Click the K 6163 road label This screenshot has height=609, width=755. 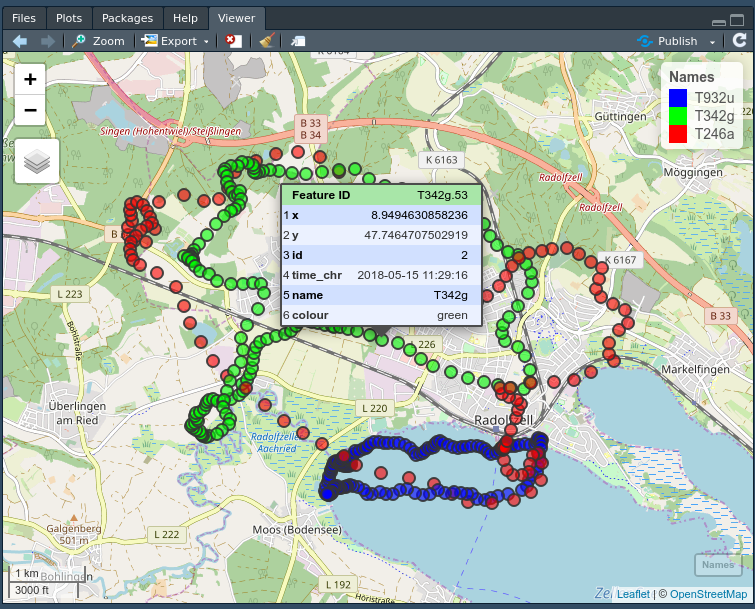[442, 160]
